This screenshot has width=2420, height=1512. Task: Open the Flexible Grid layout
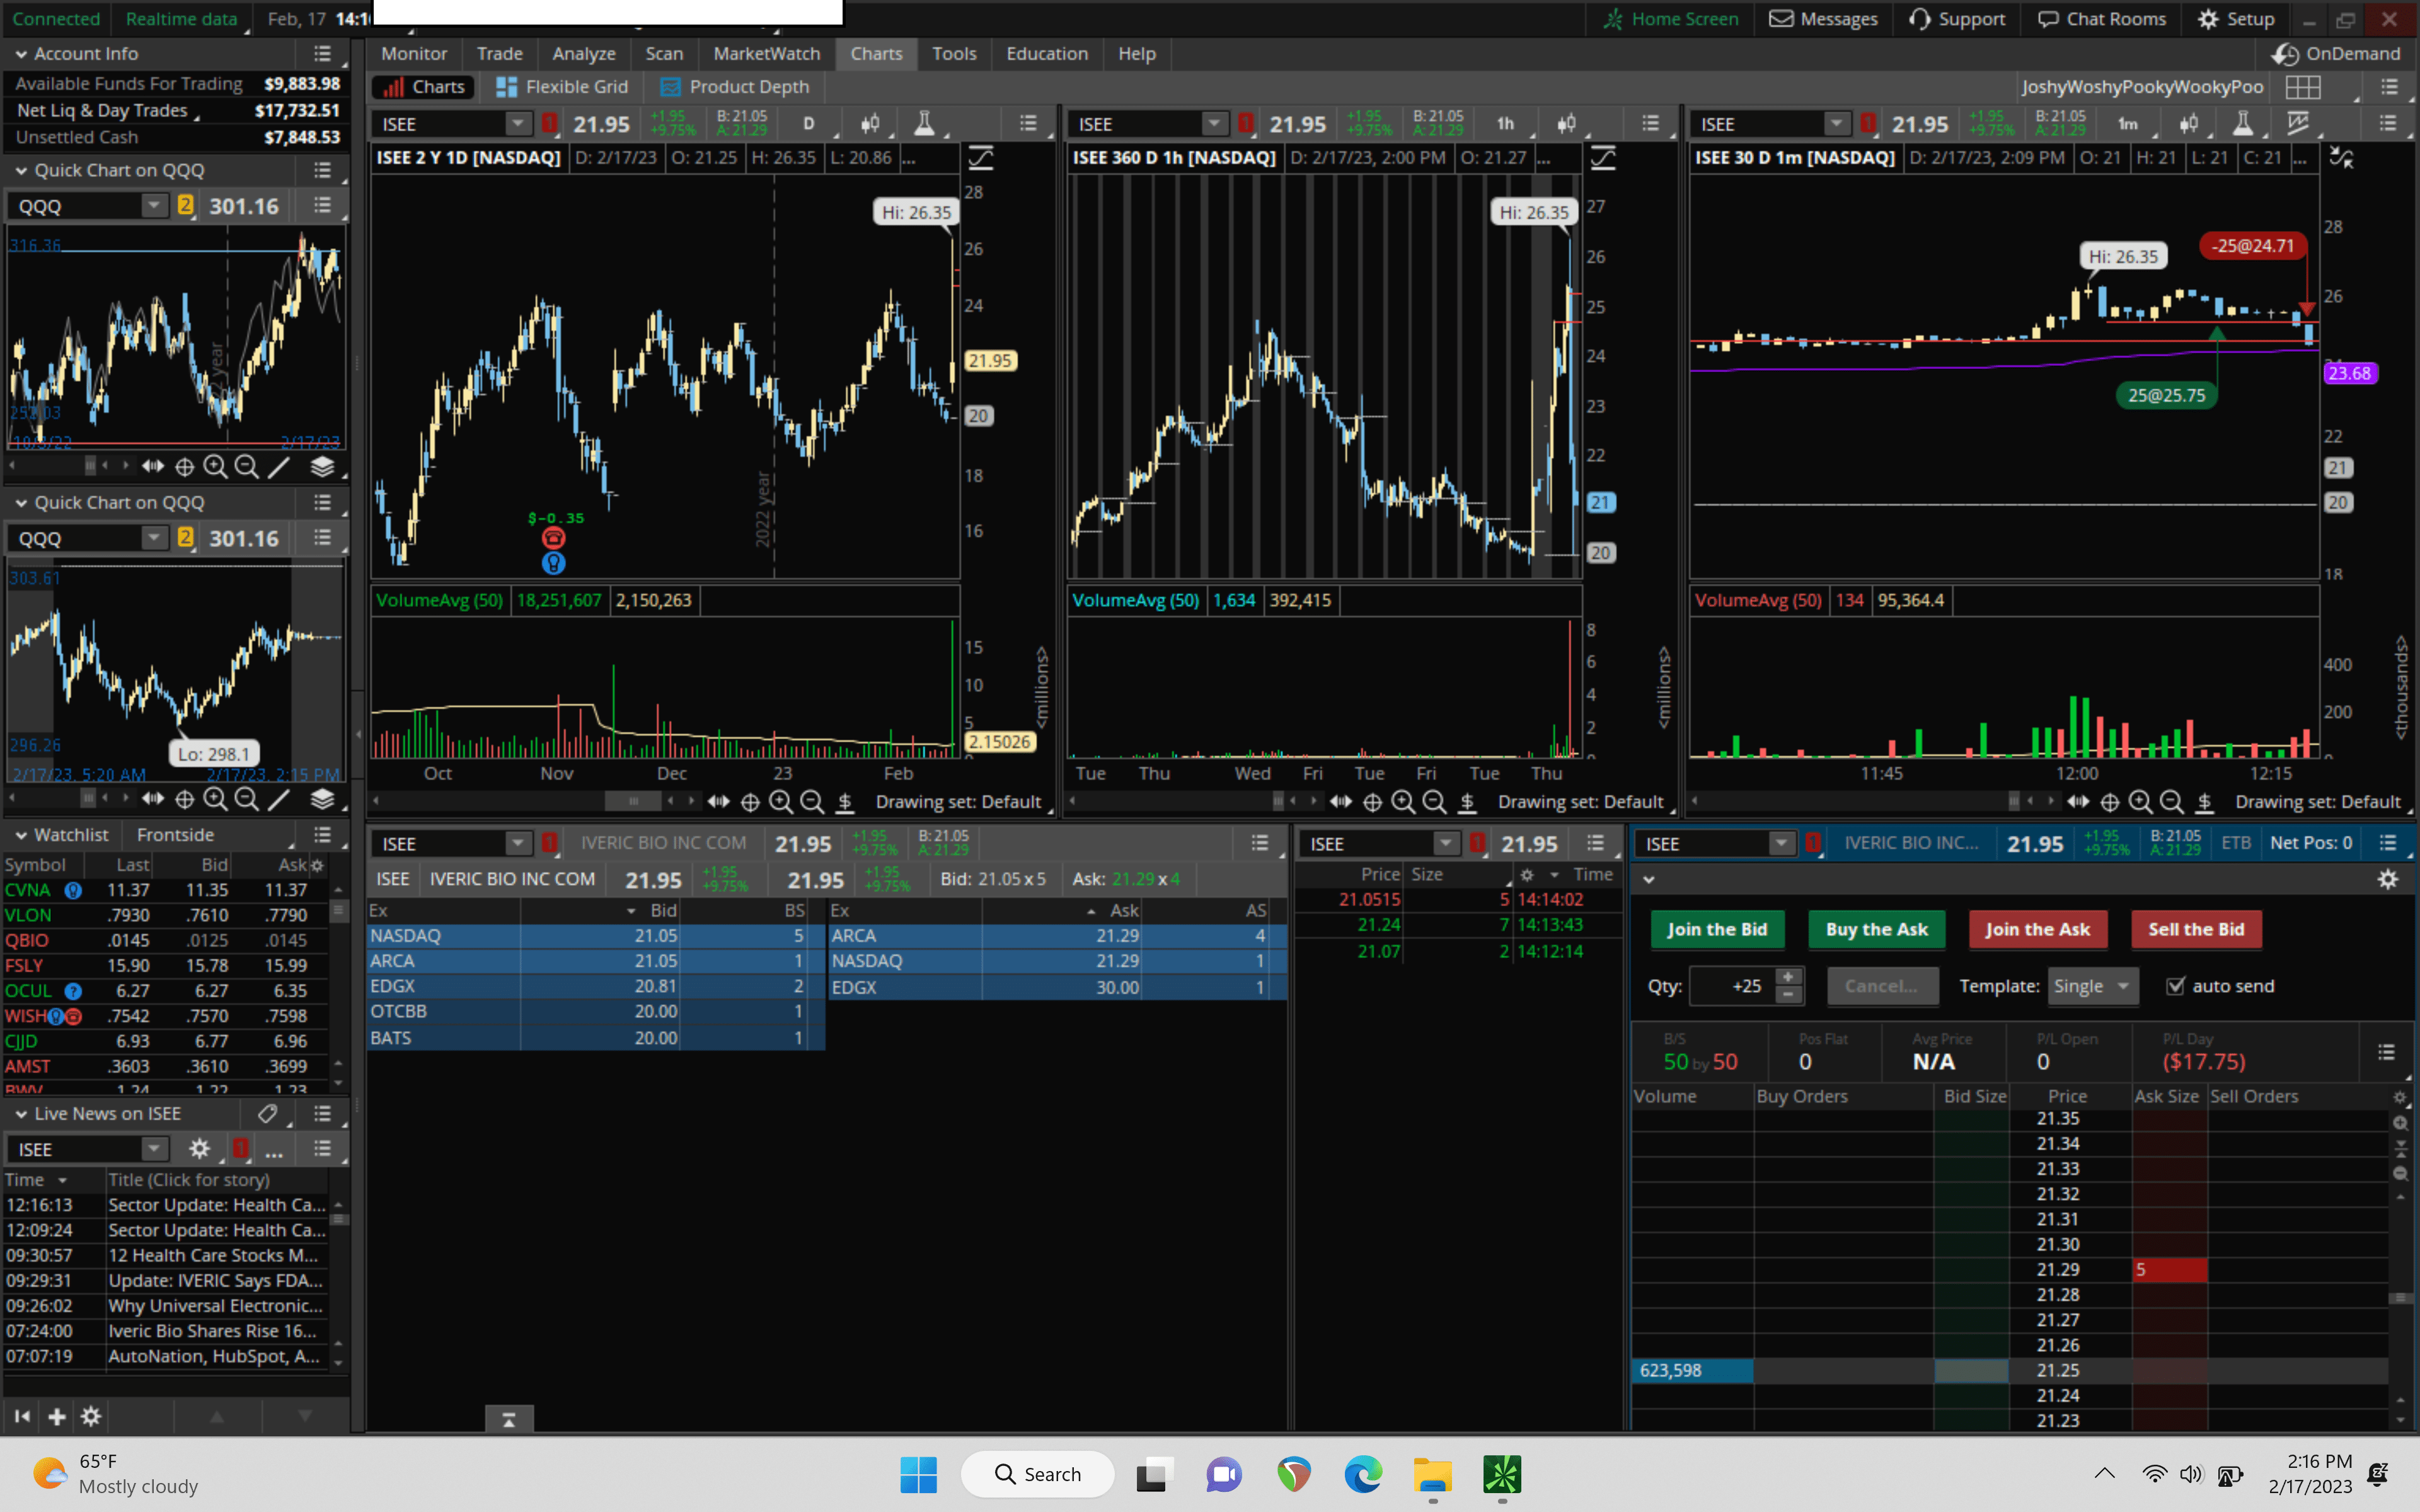(x=563, y=87)
